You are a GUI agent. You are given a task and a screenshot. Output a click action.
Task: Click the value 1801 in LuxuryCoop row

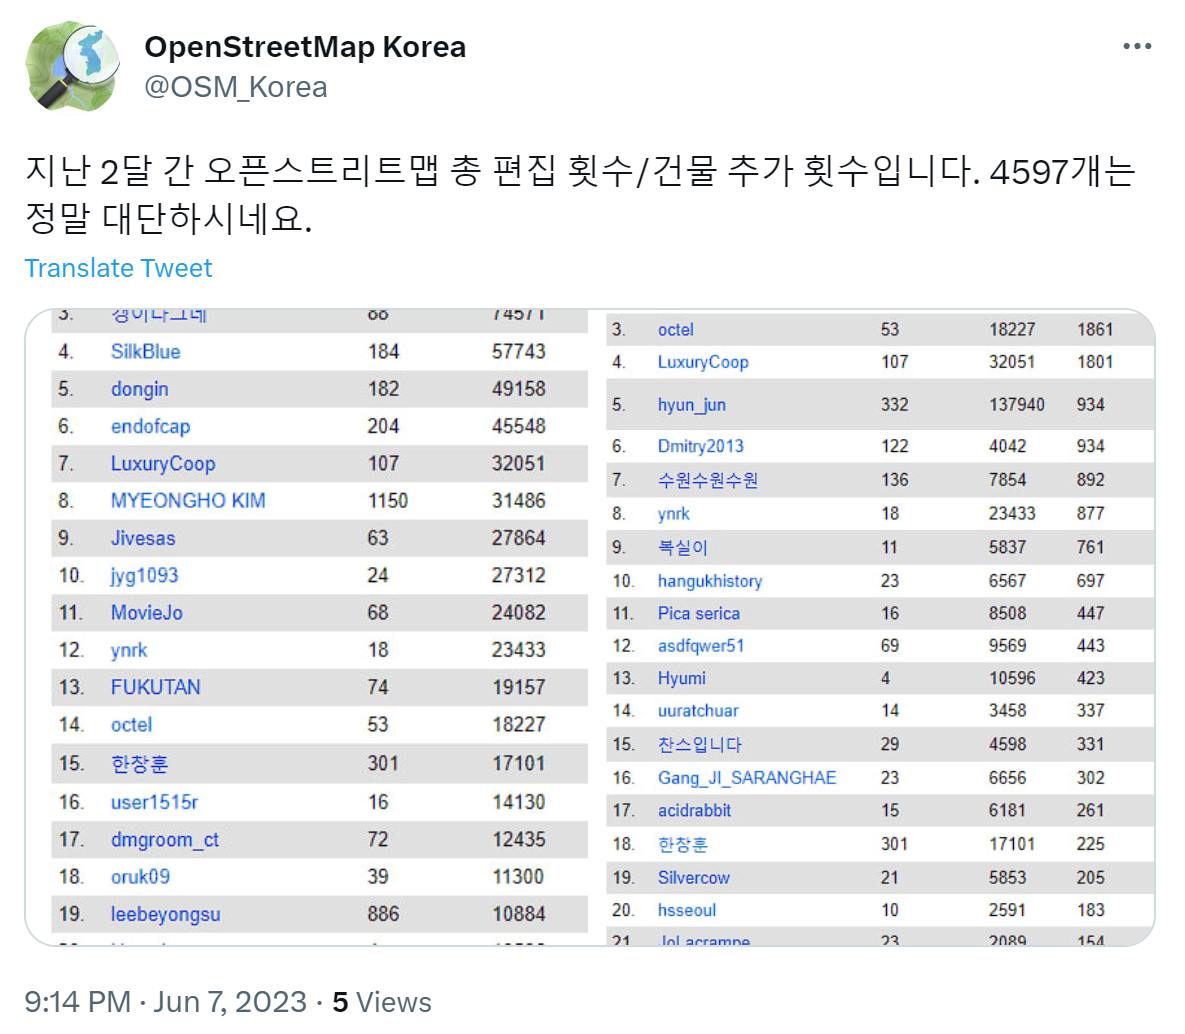tap(1095, 362)
